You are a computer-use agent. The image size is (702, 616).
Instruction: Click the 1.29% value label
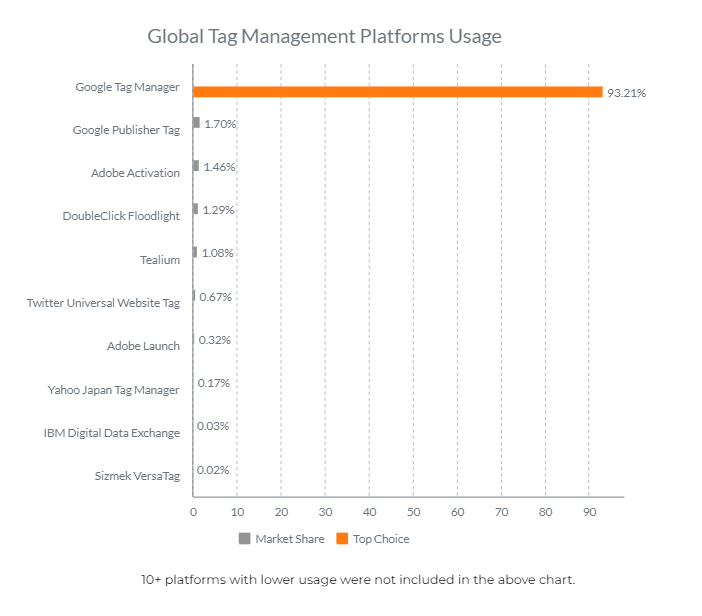click(x=218, y=210)
